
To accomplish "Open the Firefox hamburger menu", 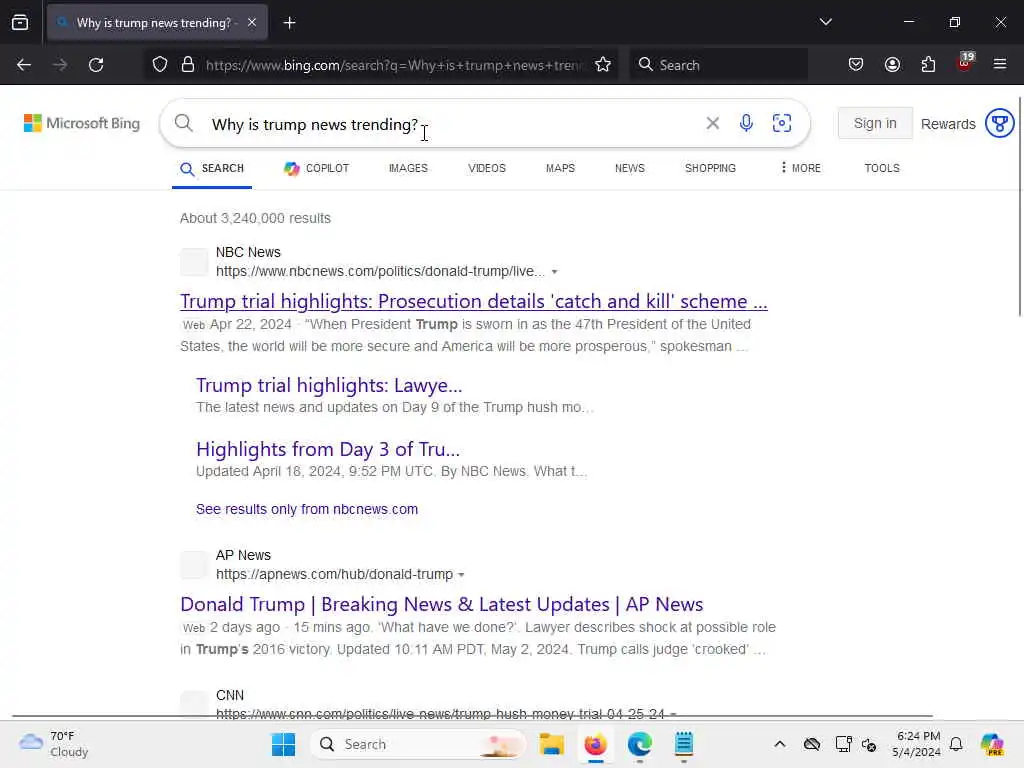I will [1000, 64].
